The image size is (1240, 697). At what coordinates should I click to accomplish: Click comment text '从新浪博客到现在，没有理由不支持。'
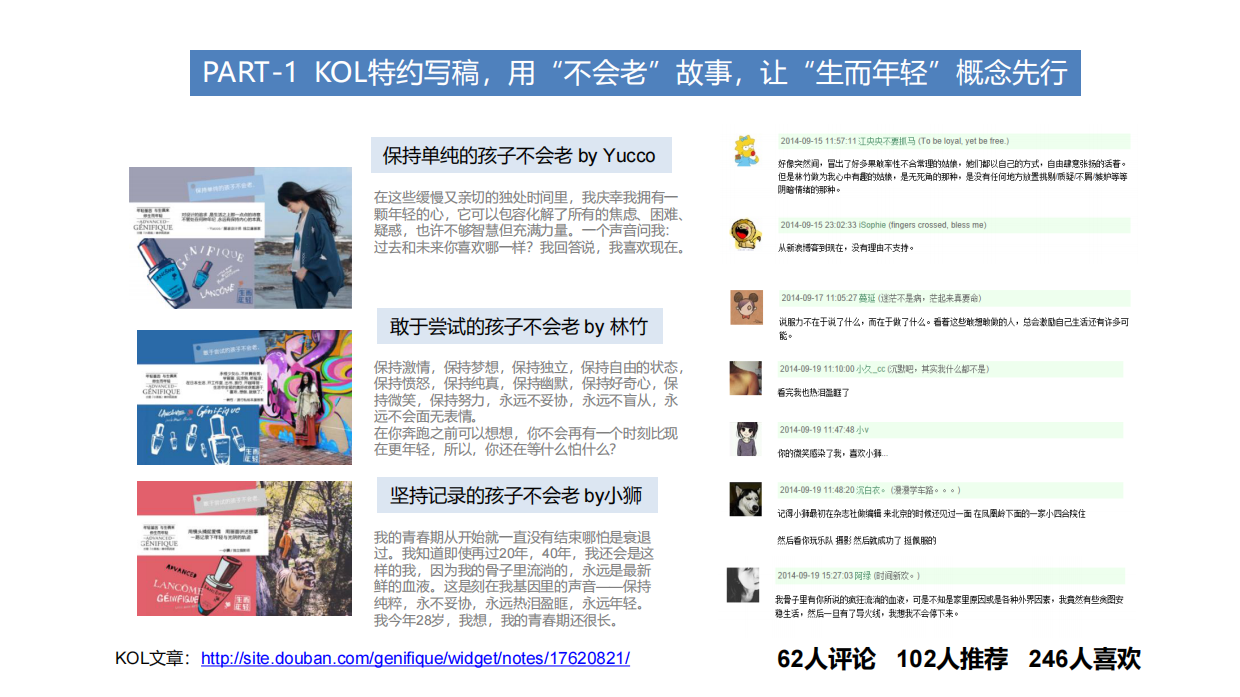pyautogui.click(x=846, y=247)
